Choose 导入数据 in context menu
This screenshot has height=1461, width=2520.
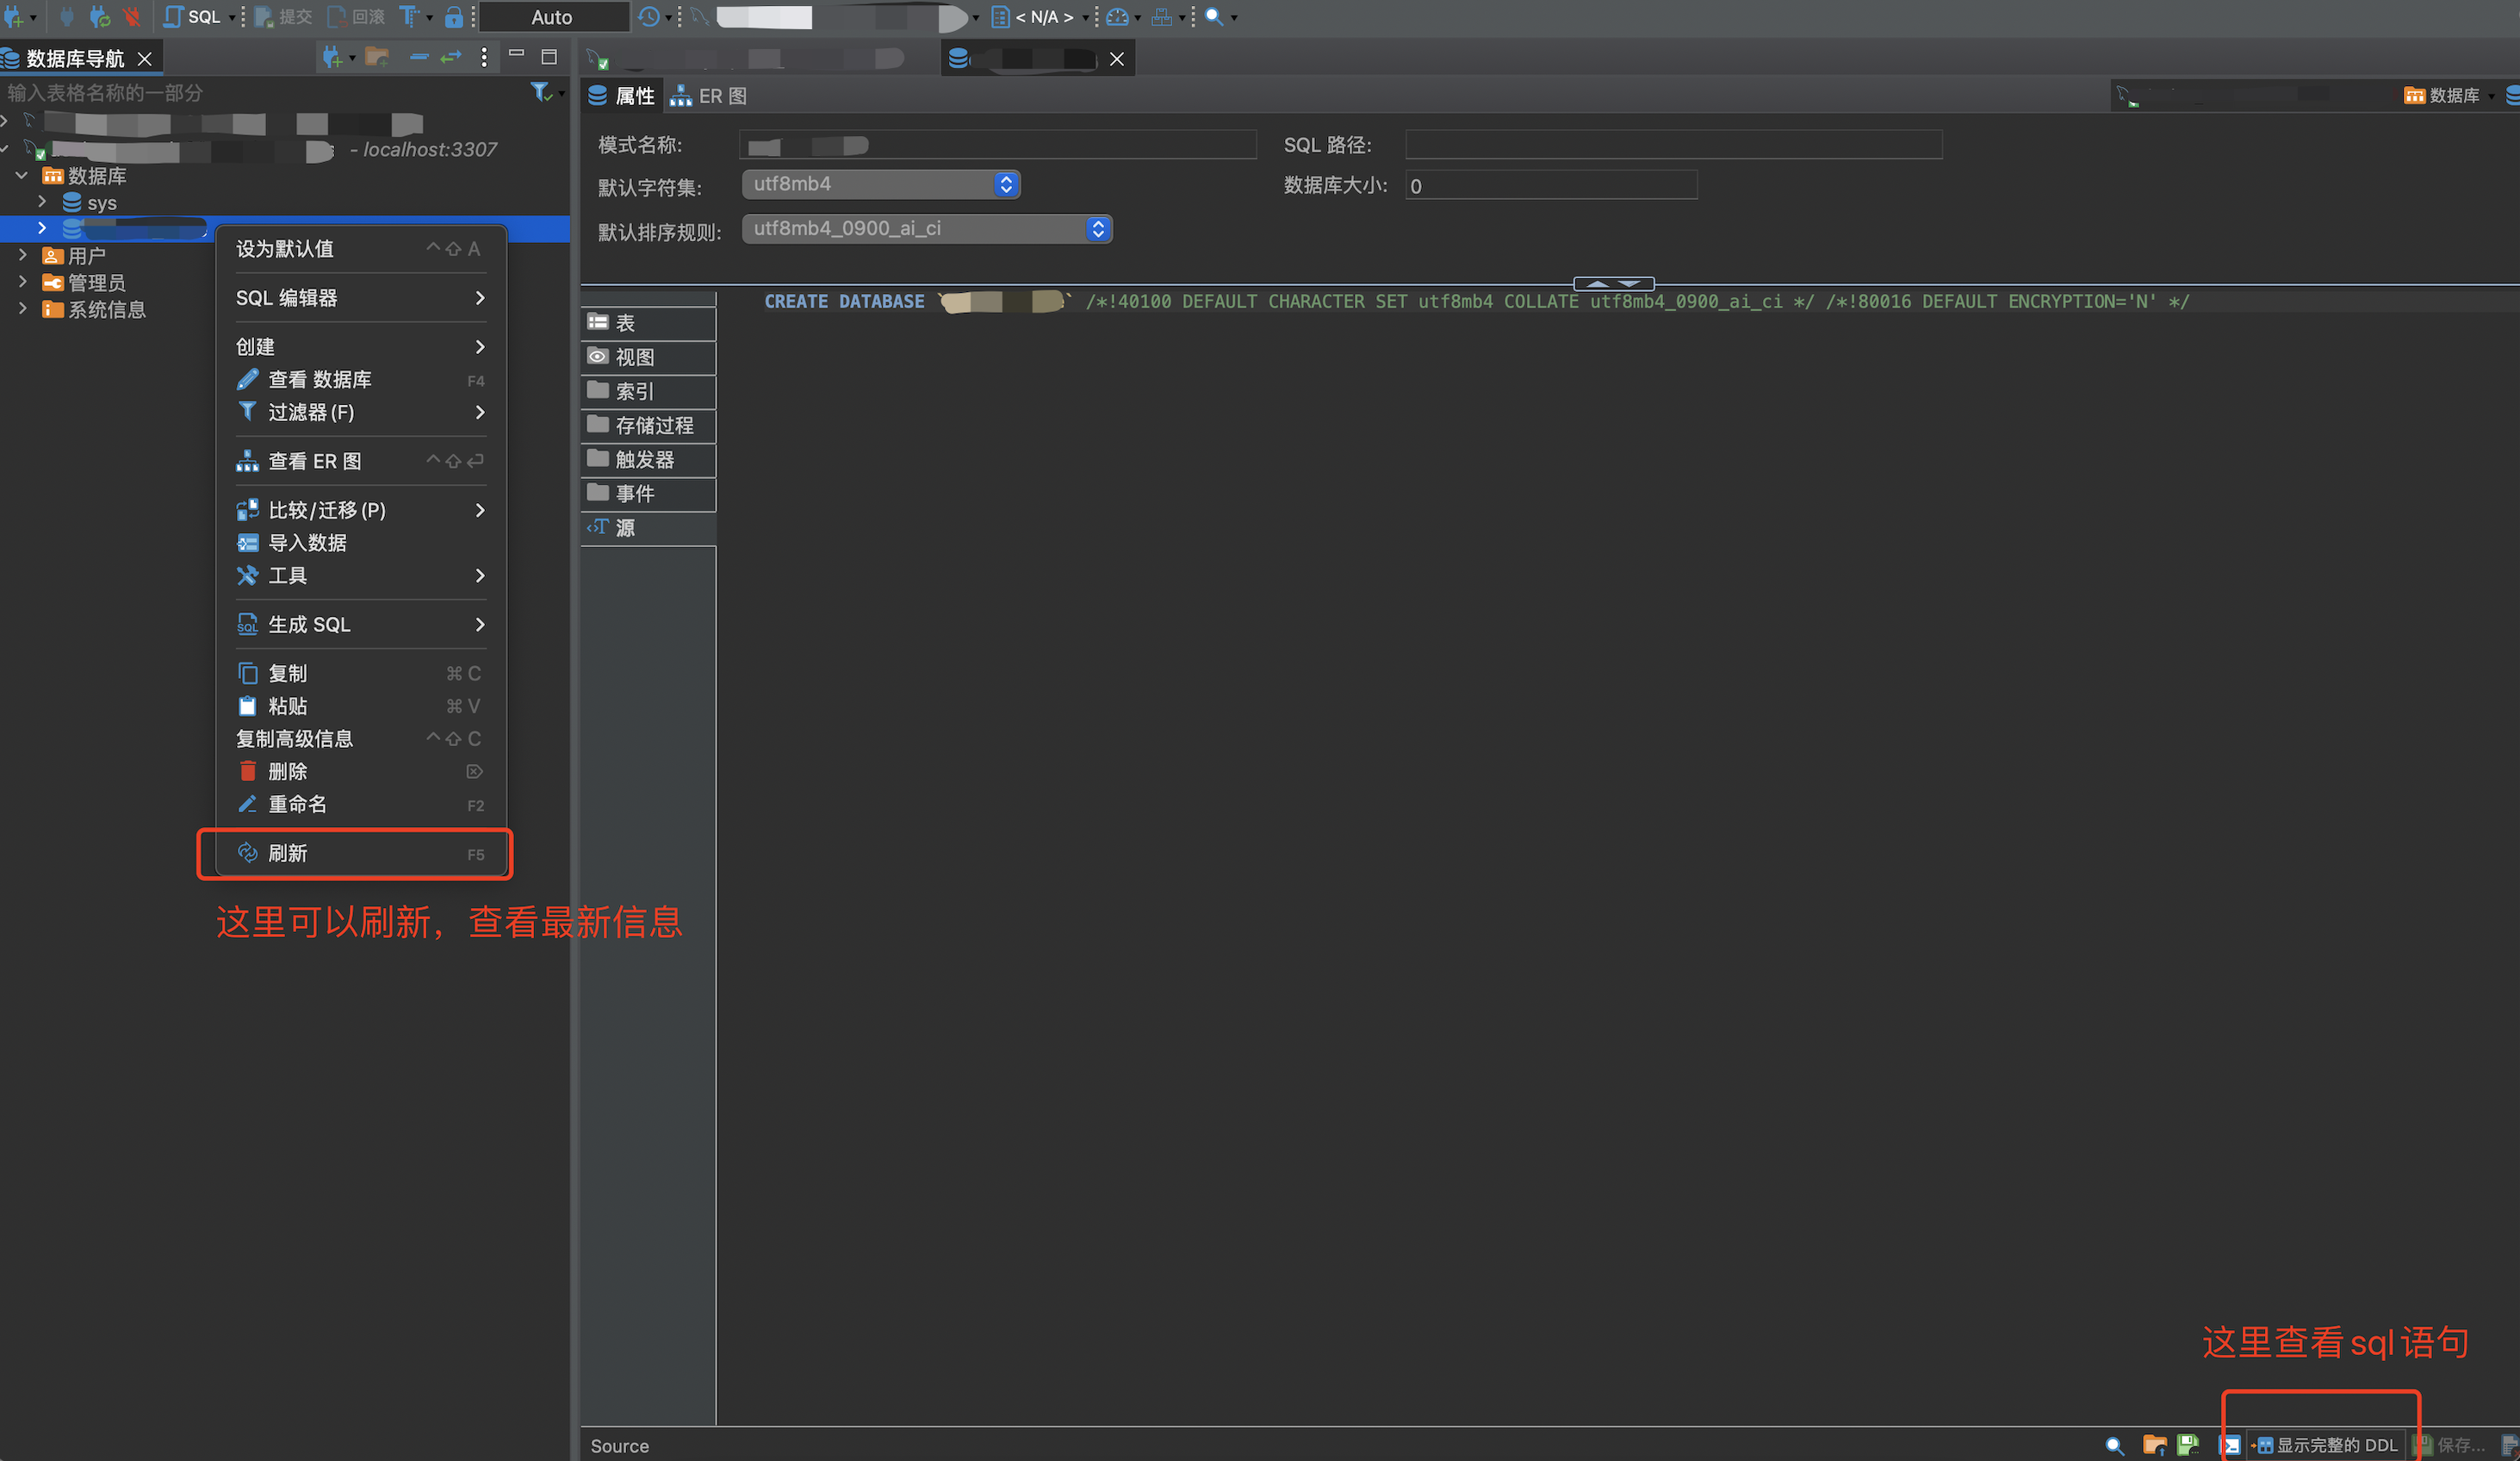point(361,543)
